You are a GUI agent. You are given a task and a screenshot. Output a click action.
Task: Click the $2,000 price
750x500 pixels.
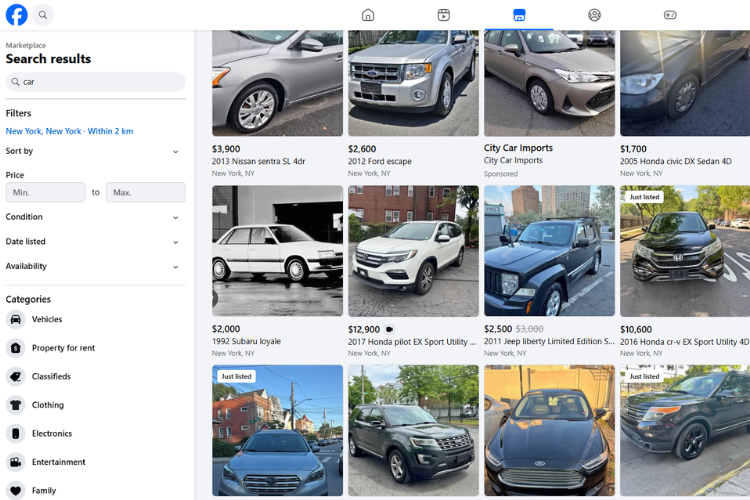(x=226, y=329)
